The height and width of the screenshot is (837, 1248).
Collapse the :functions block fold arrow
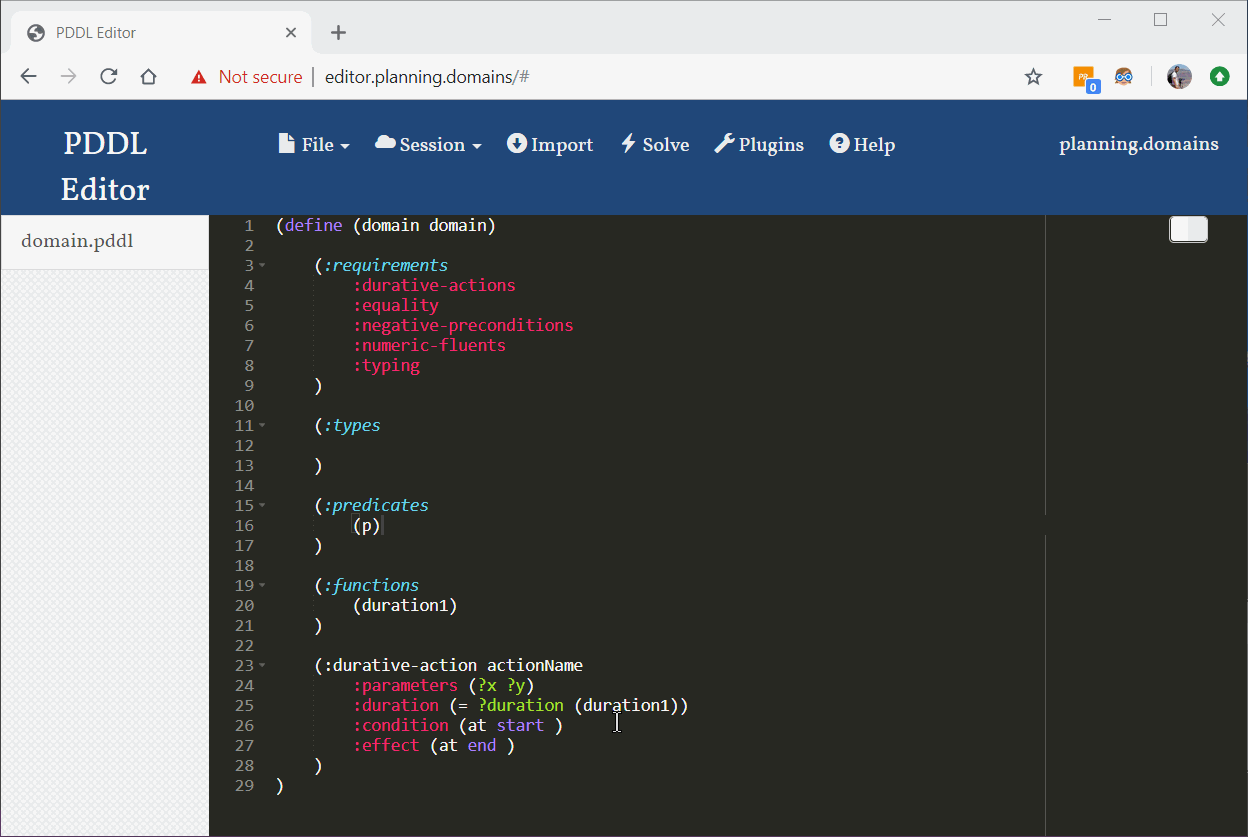pyautogui.click(x=262, y=585)
